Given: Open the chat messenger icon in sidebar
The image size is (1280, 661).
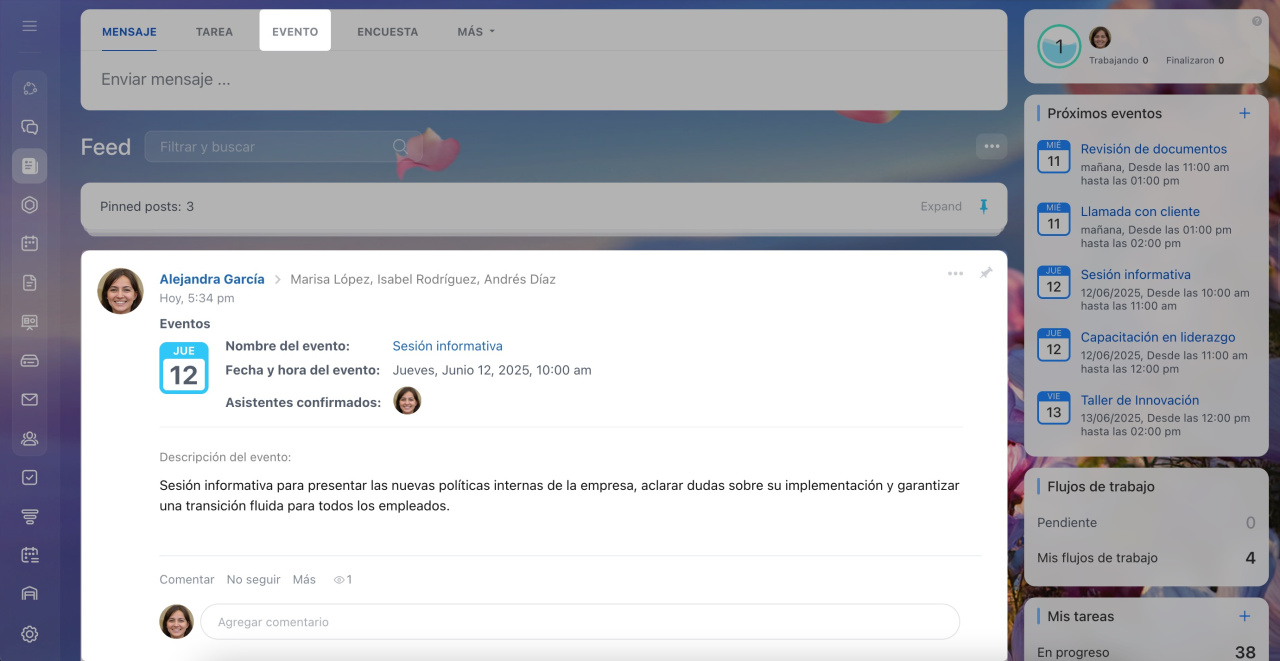Looking at the screenshot, I should click(x=29, y=127).
